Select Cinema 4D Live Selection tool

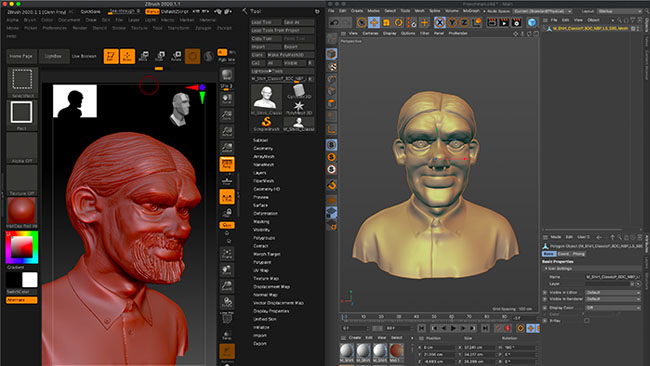tap(361, 22)
